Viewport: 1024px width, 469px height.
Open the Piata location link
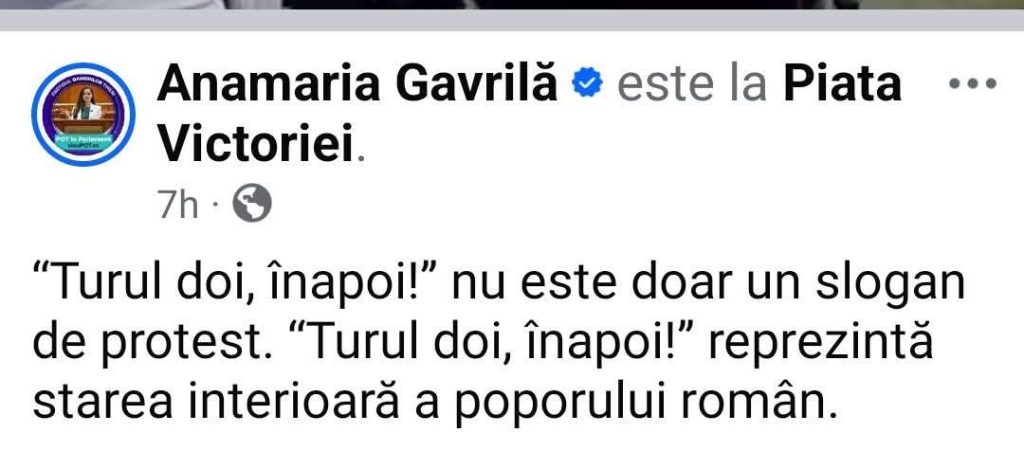(x=842, y=84)
